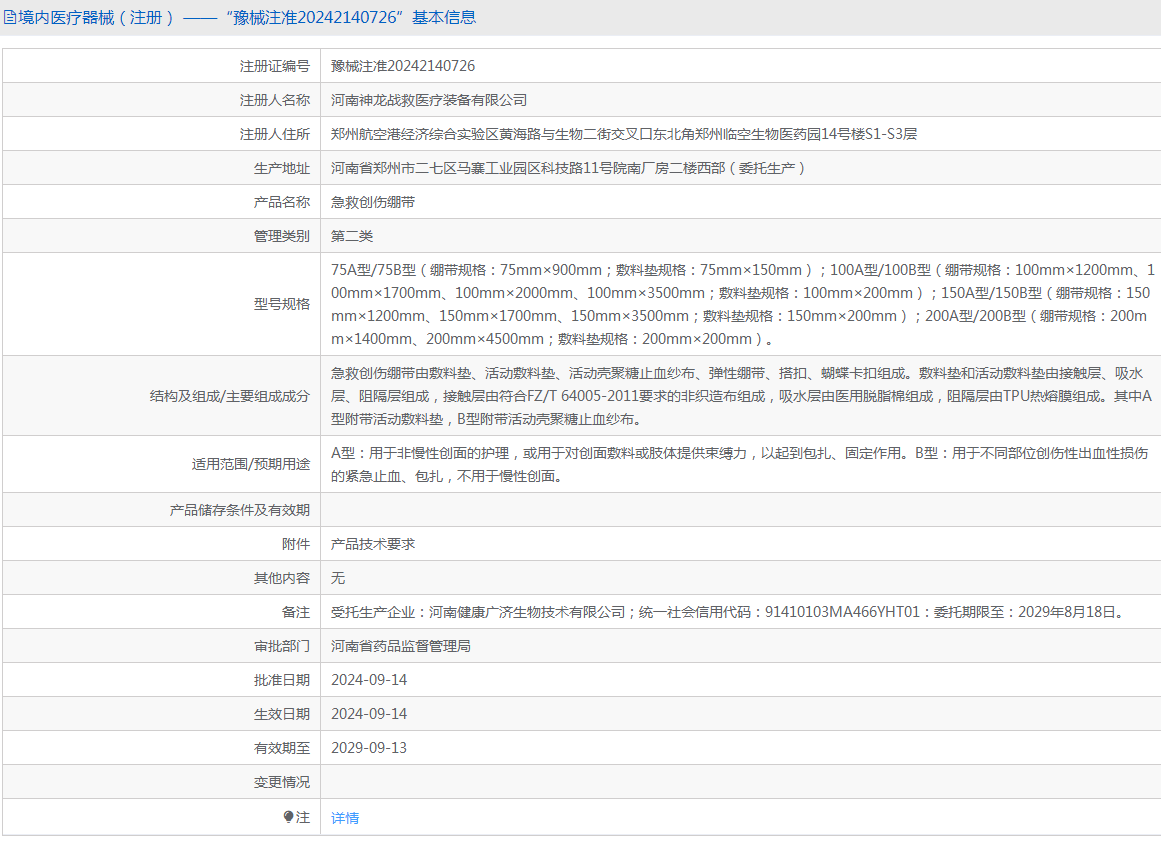Select the approving department 河南省药品监督管理局
The height and width of the screenshot is (848, 1161).
[401, 646]
